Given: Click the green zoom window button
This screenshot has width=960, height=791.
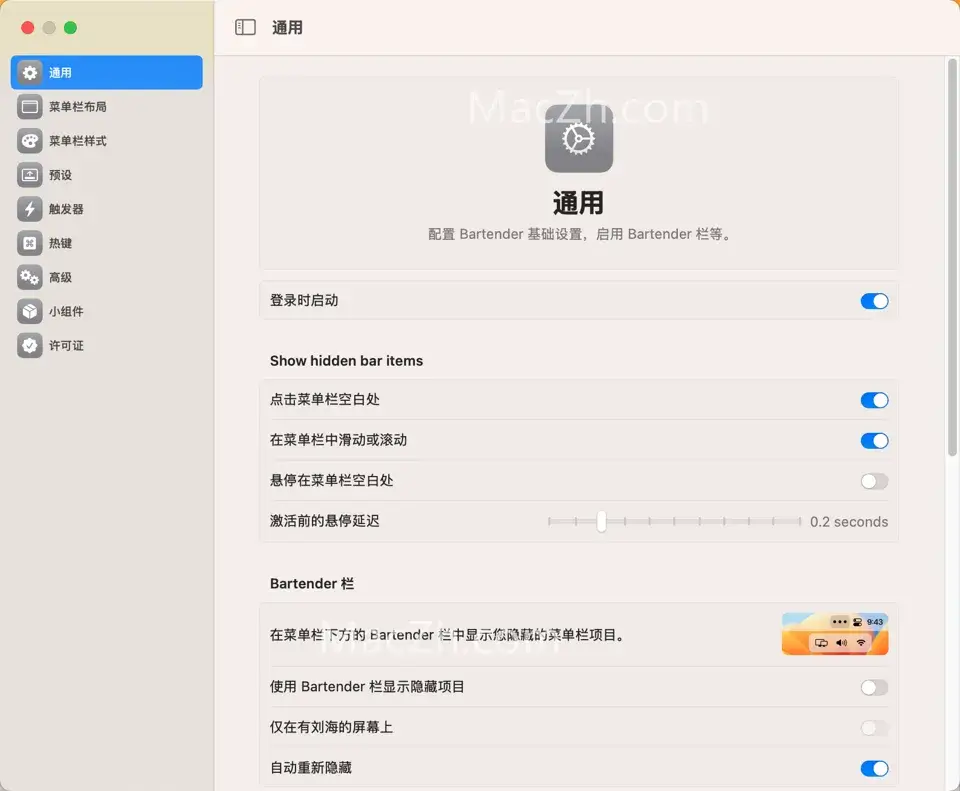Looking at the screenshot, I should click(70, 28).
